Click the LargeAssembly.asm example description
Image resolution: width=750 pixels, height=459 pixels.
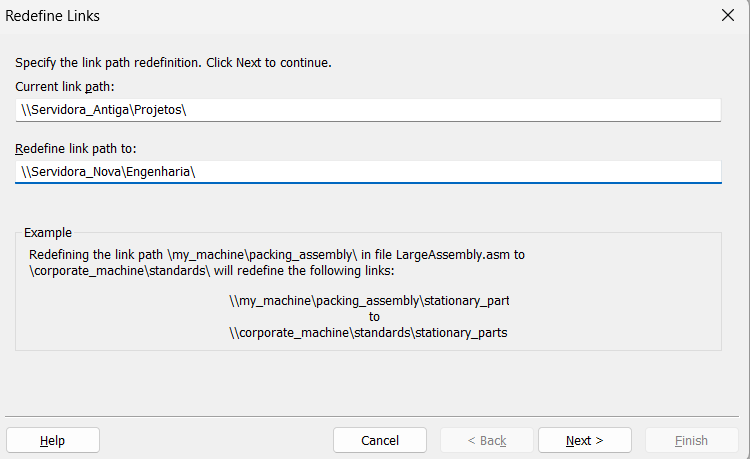(x=277, y=255)
